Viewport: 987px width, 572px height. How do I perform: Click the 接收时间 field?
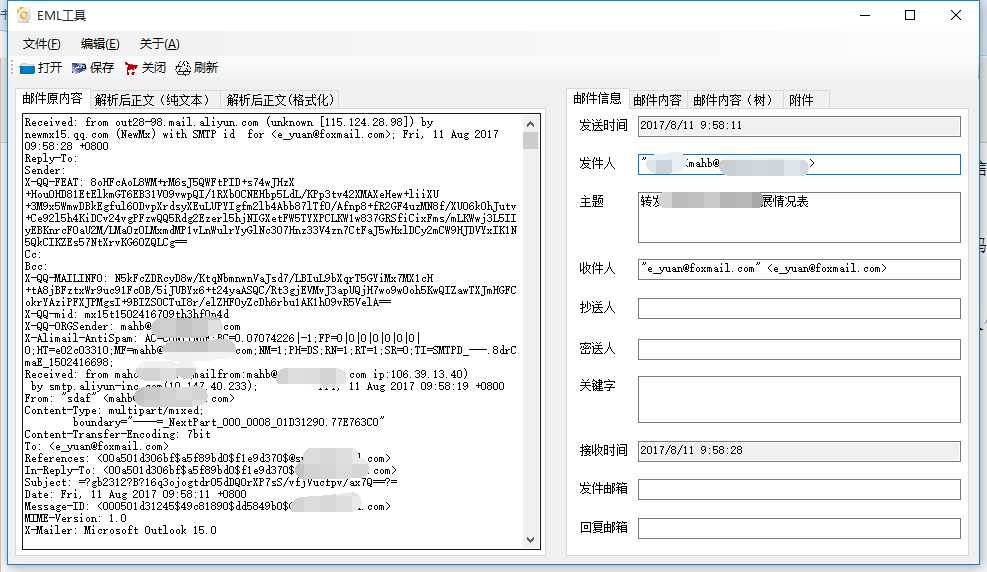[799, 451]
